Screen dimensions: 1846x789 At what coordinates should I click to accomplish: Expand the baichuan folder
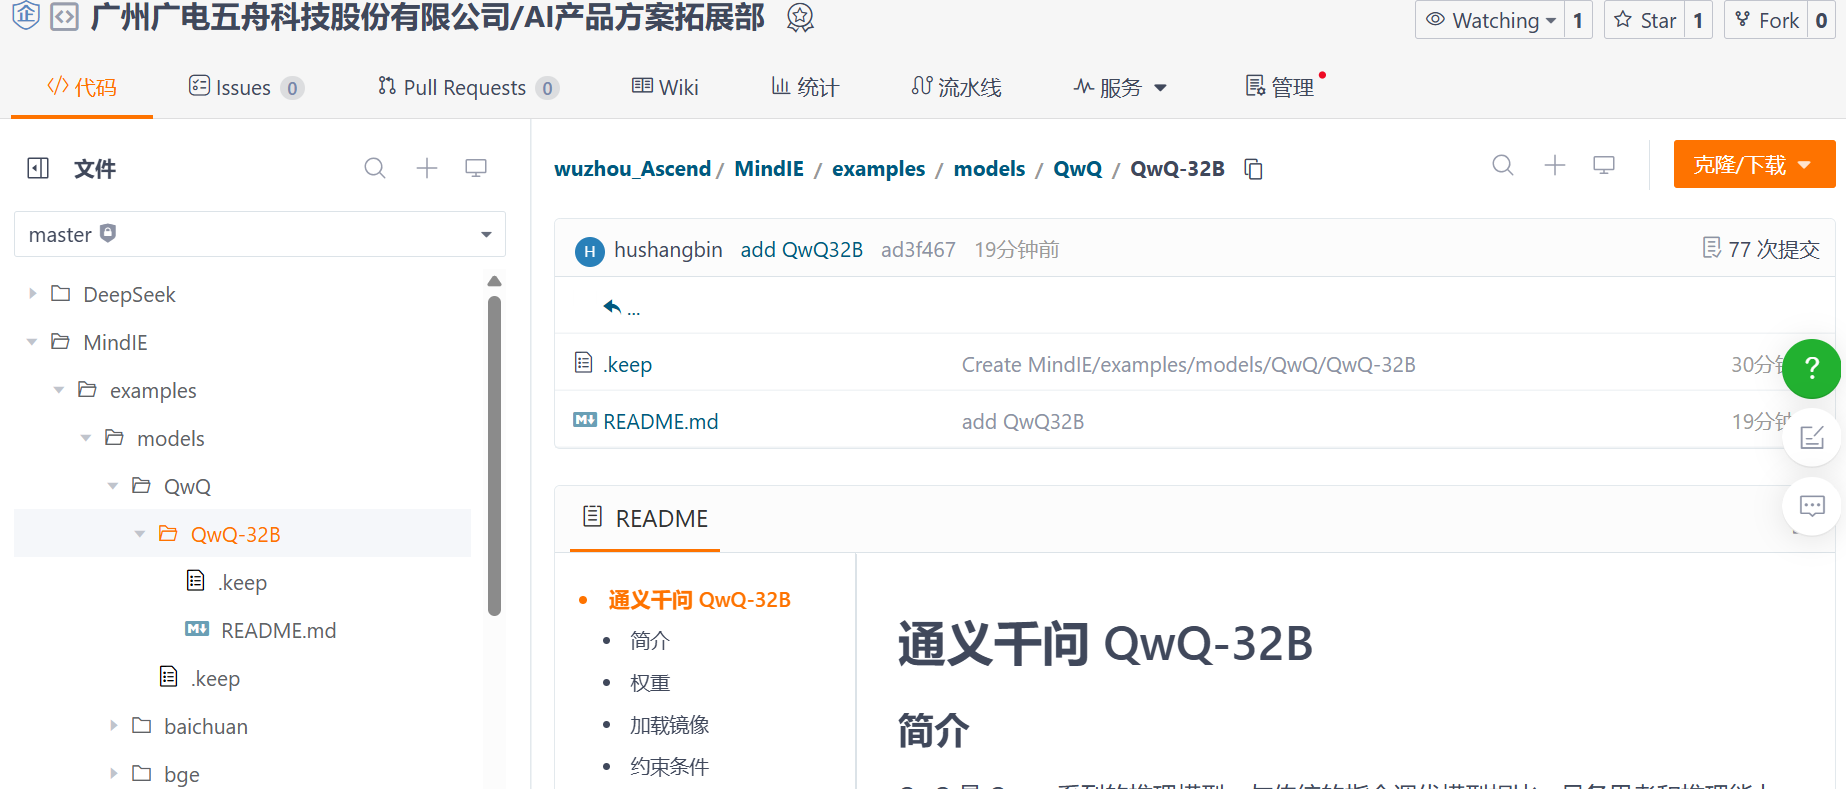(114, 726)
